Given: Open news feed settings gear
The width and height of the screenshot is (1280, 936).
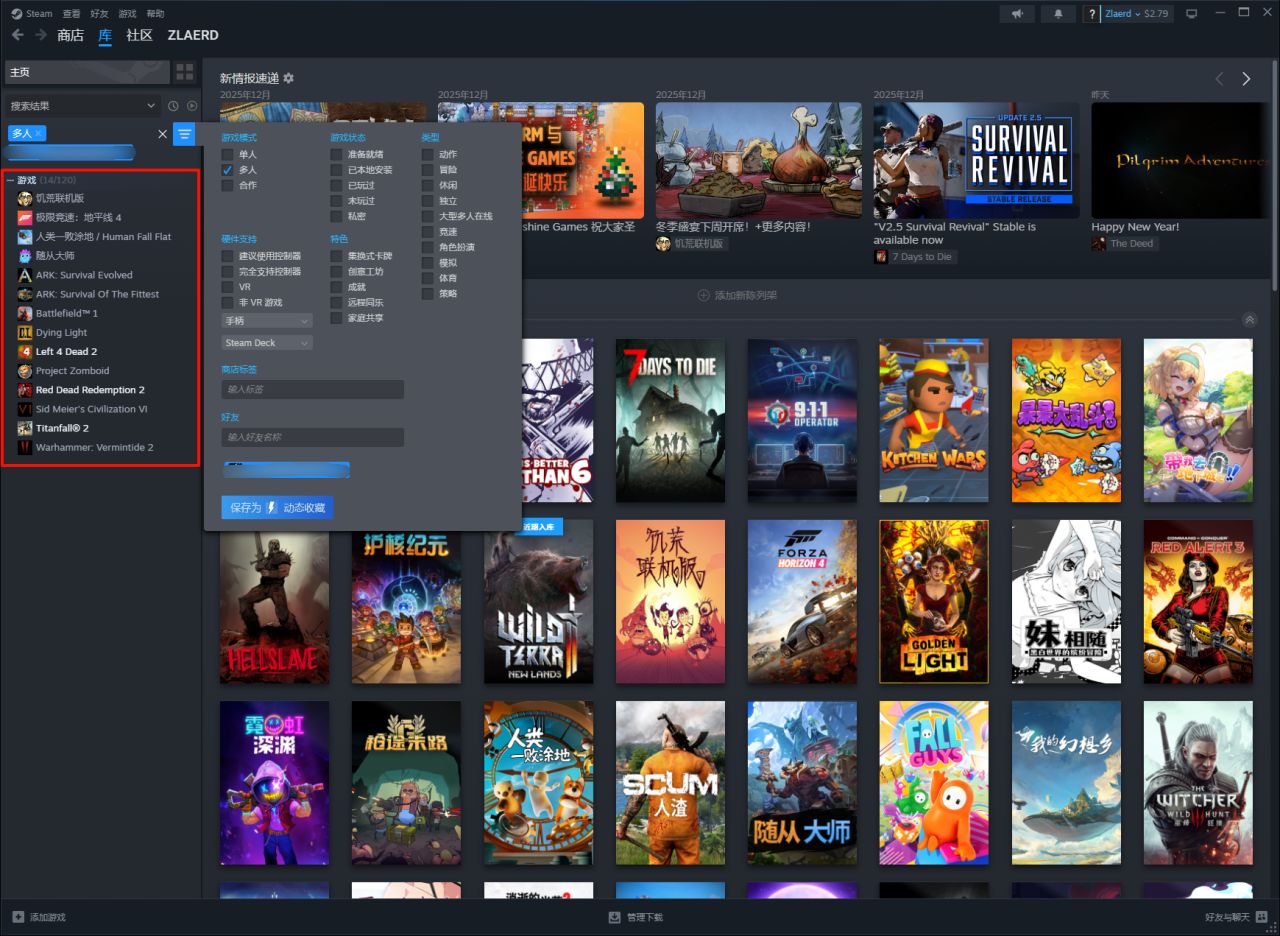Looking at the screenshot, I should pyautogui.click(x=289, y=78).
